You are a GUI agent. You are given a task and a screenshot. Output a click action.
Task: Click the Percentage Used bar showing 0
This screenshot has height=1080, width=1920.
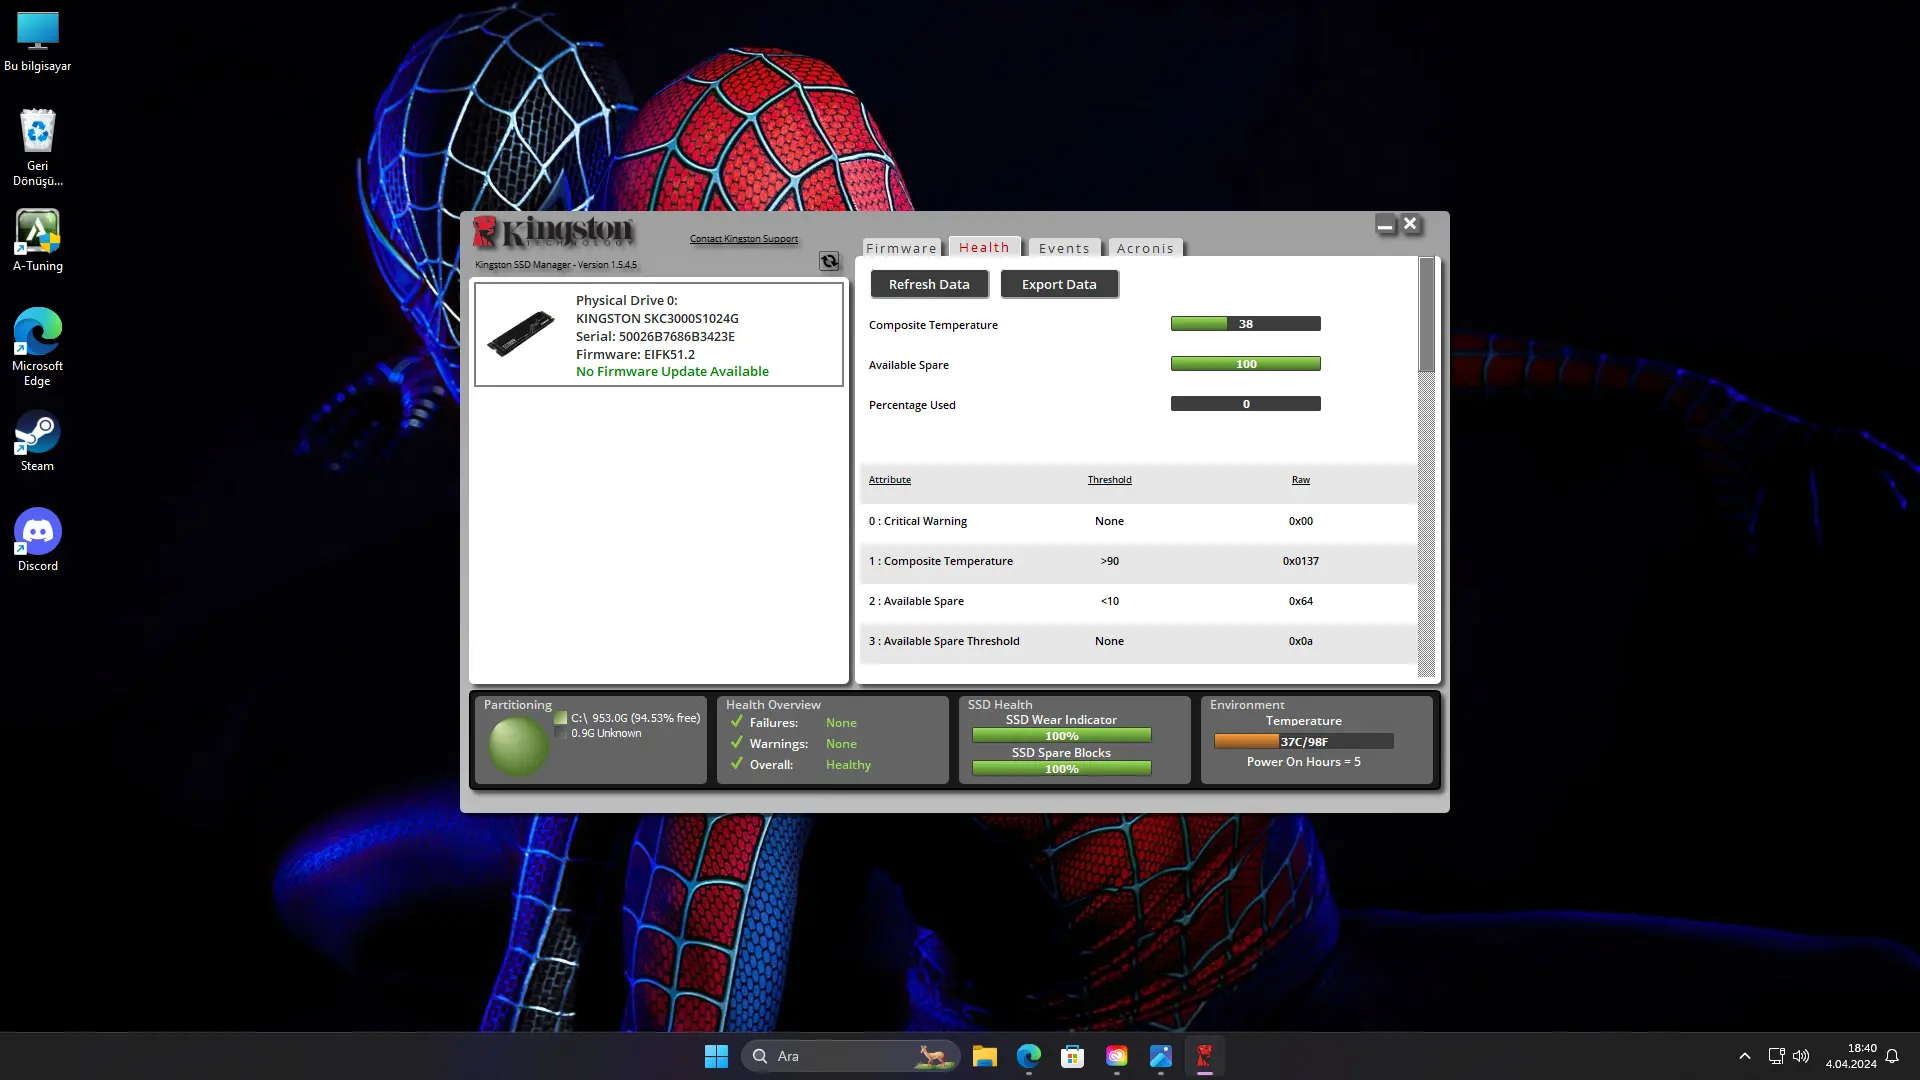1246,404
